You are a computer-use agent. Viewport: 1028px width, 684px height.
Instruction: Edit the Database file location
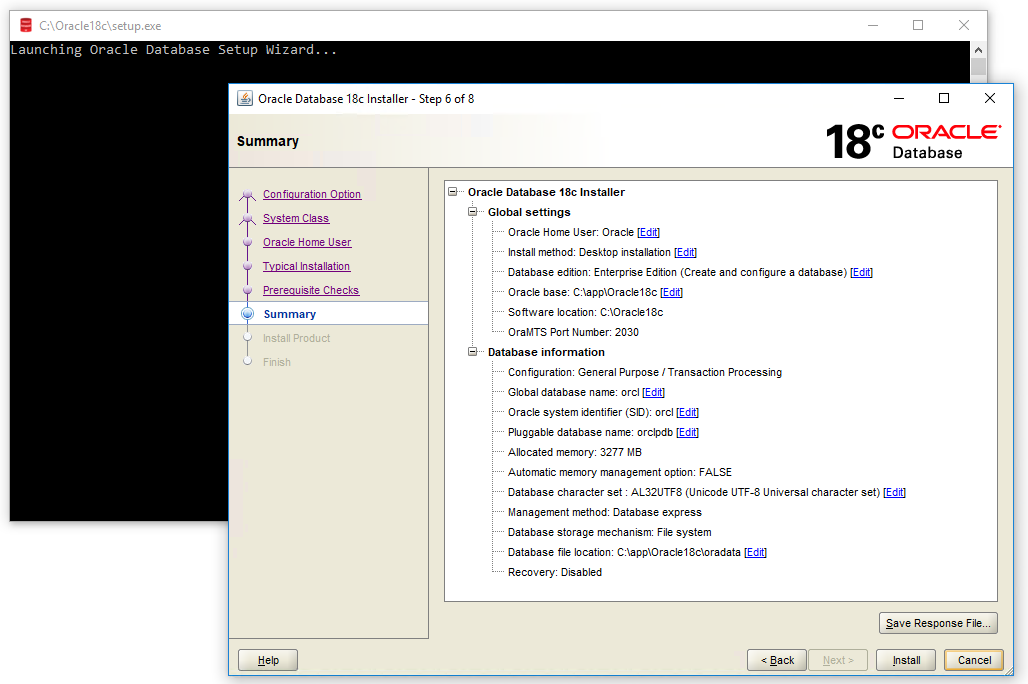[x=755, y=552]
